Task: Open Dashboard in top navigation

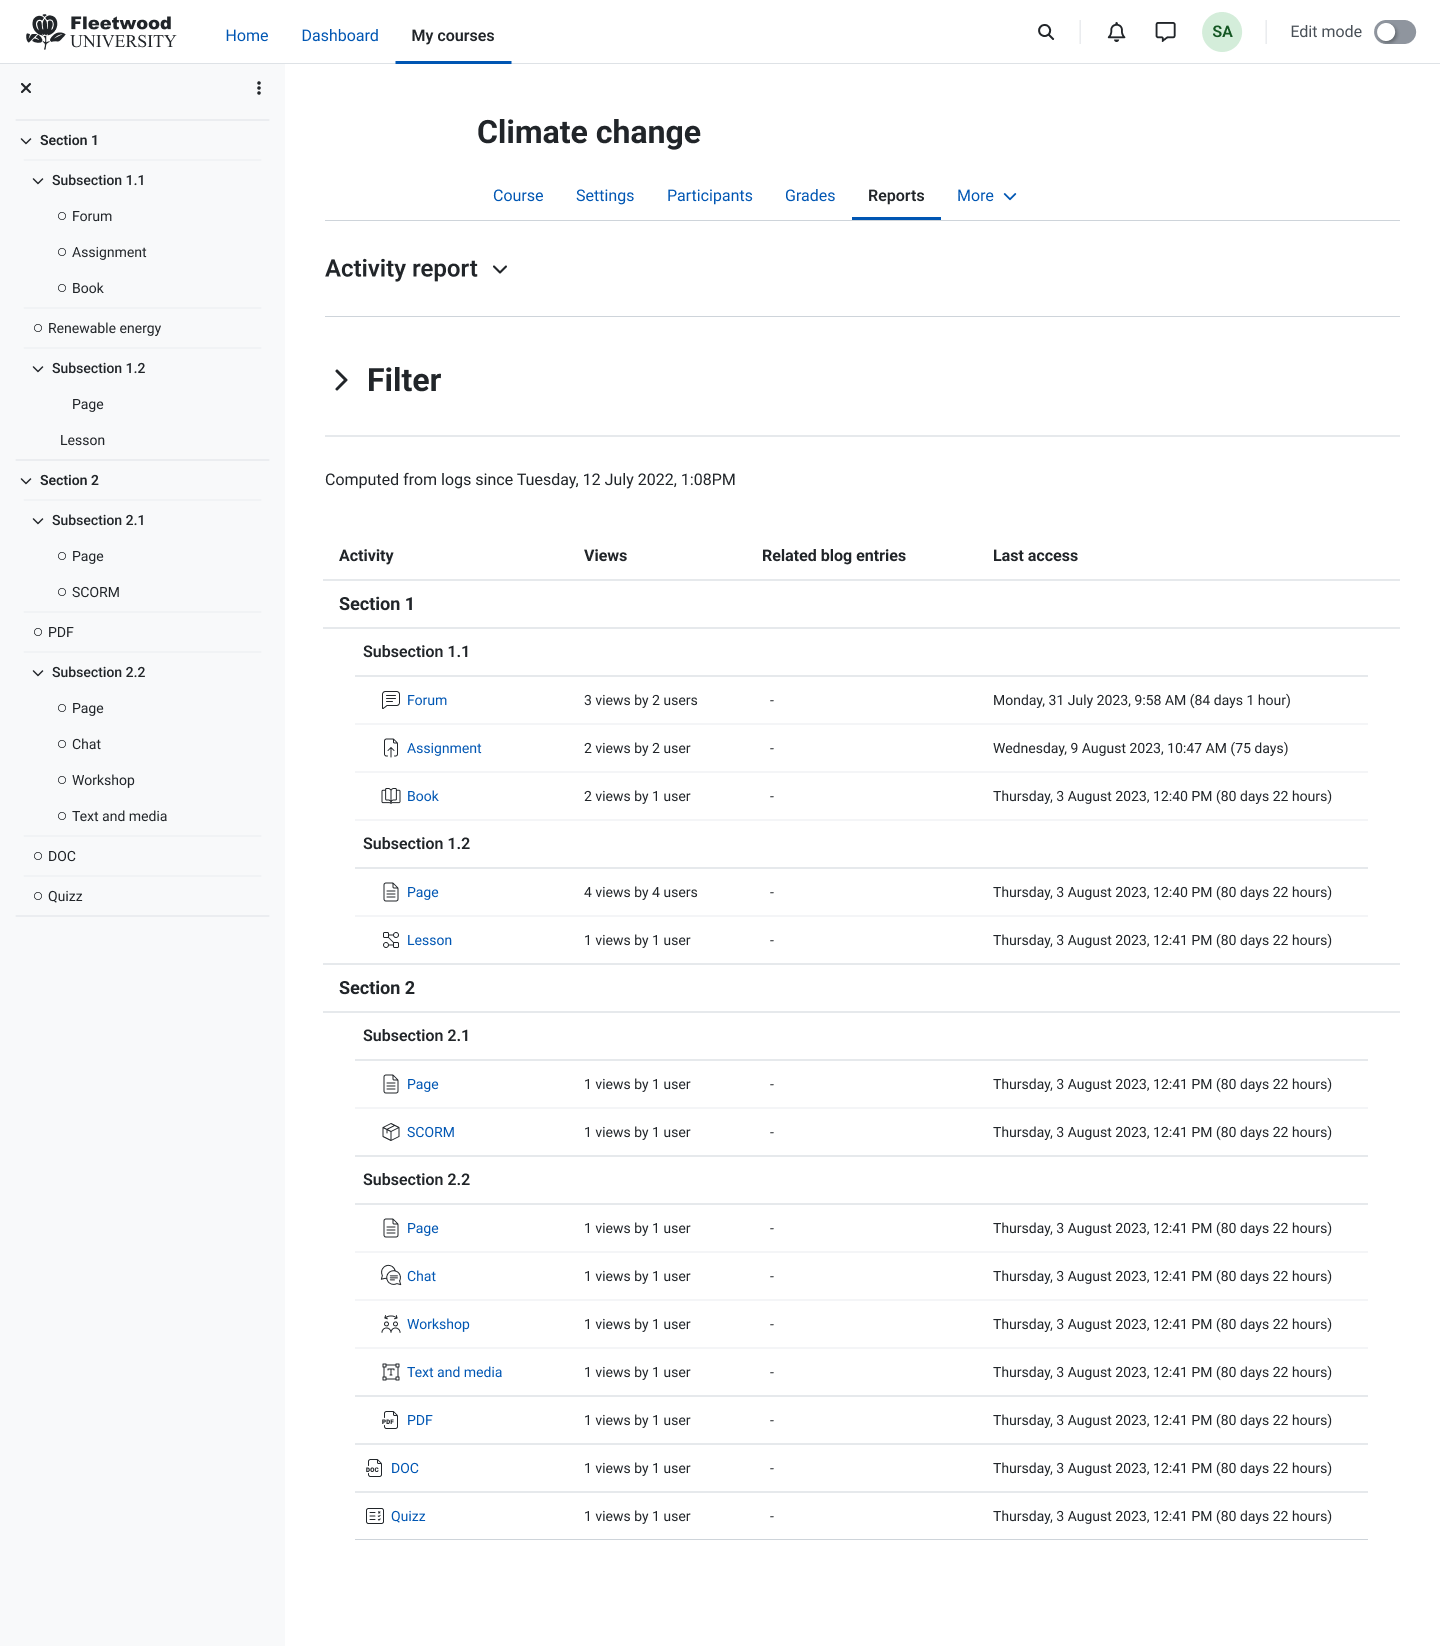Action: click(340, 35)
